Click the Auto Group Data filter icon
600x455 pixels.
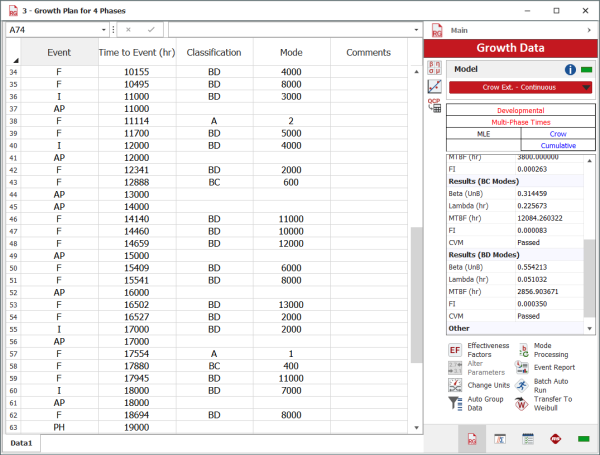pos(455,404)
